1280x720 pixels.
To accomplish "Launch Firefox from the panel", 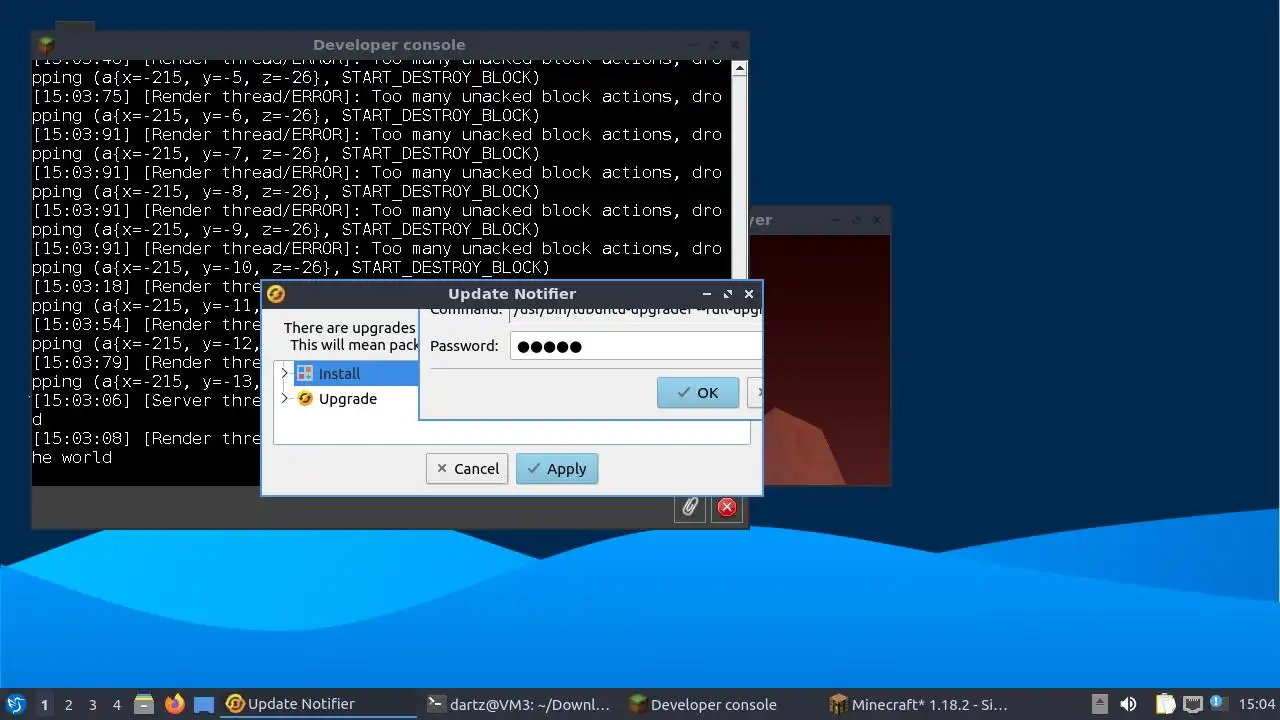I will [174, 704].
